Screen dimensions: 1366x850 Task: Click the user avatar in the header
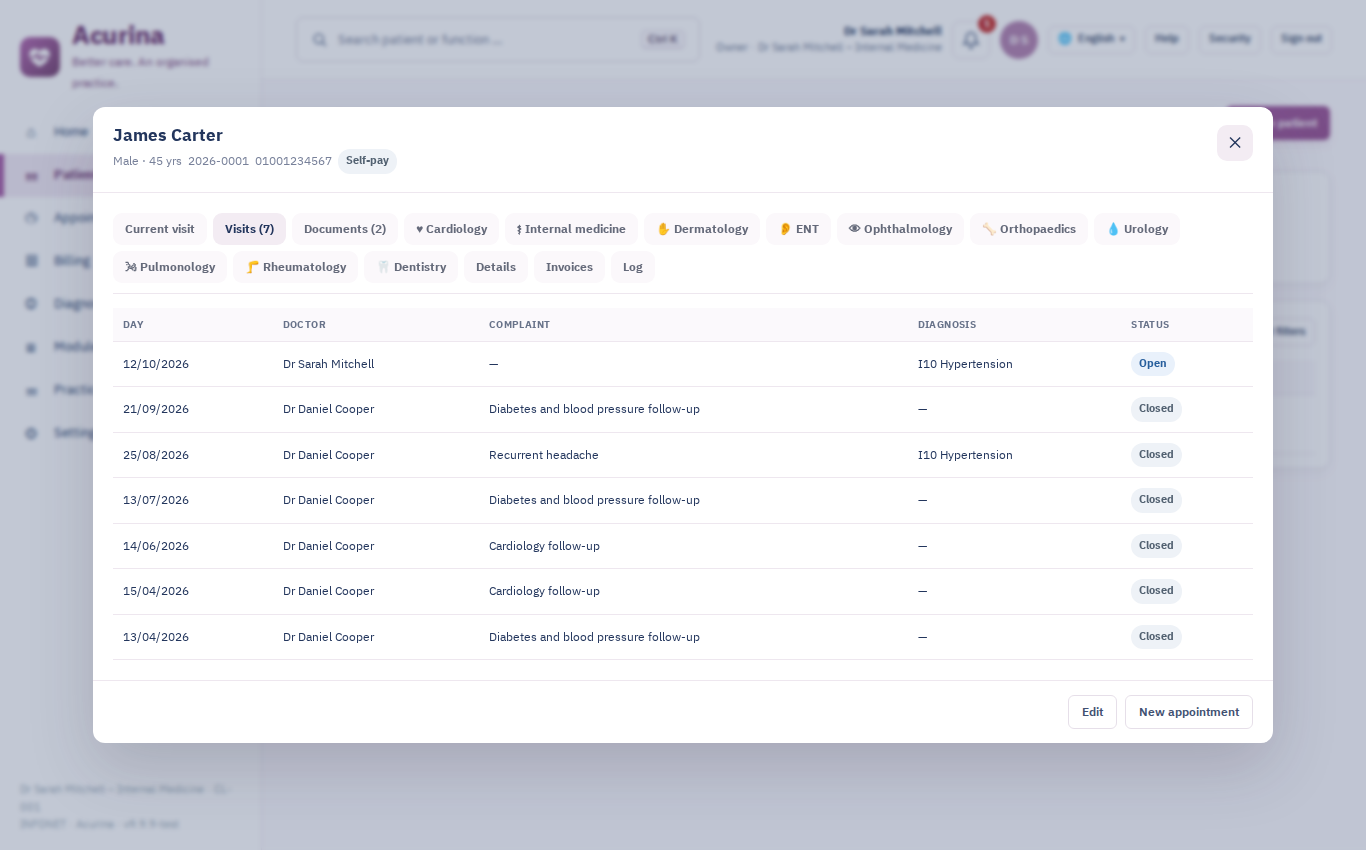point(1019,39)
